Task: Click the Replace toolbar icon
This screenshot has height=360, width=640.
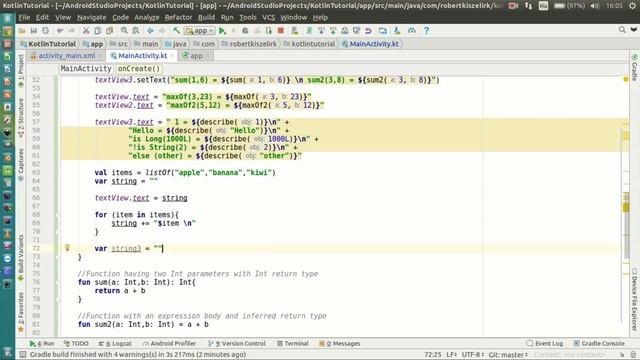Action: (x=136, y=31)
